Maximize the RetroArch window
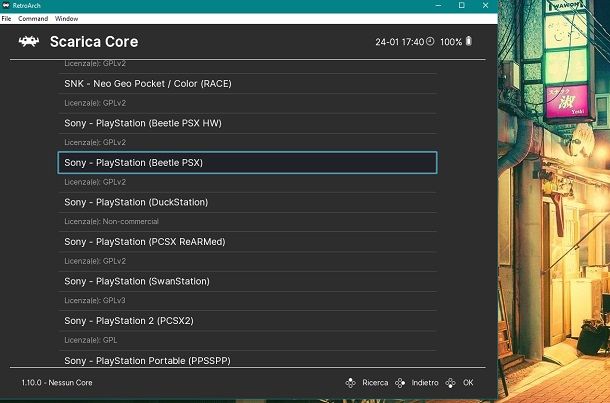This screenshot has height=403, width=610. pyautogui.click(x=462, y=5)
